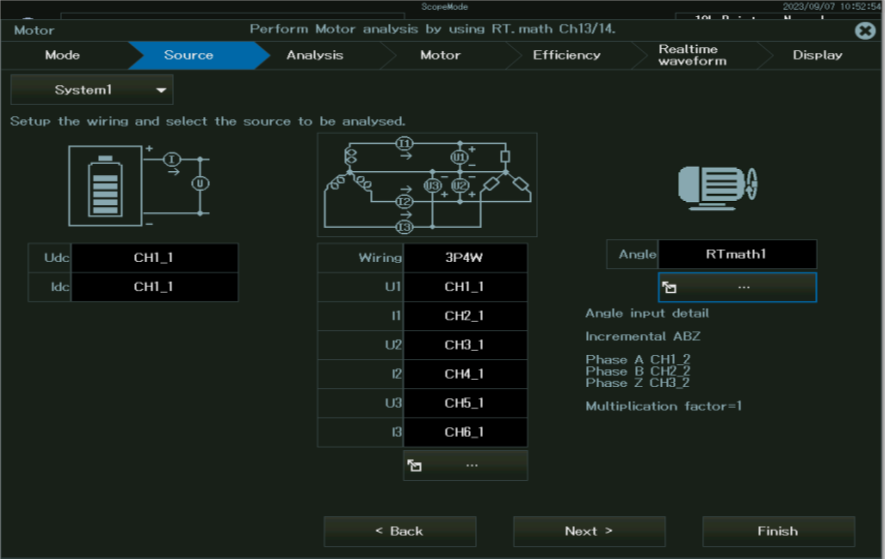Click the 'Multiplication factor=1' text
Screen dimensions: 885x559
click(663, 406)
